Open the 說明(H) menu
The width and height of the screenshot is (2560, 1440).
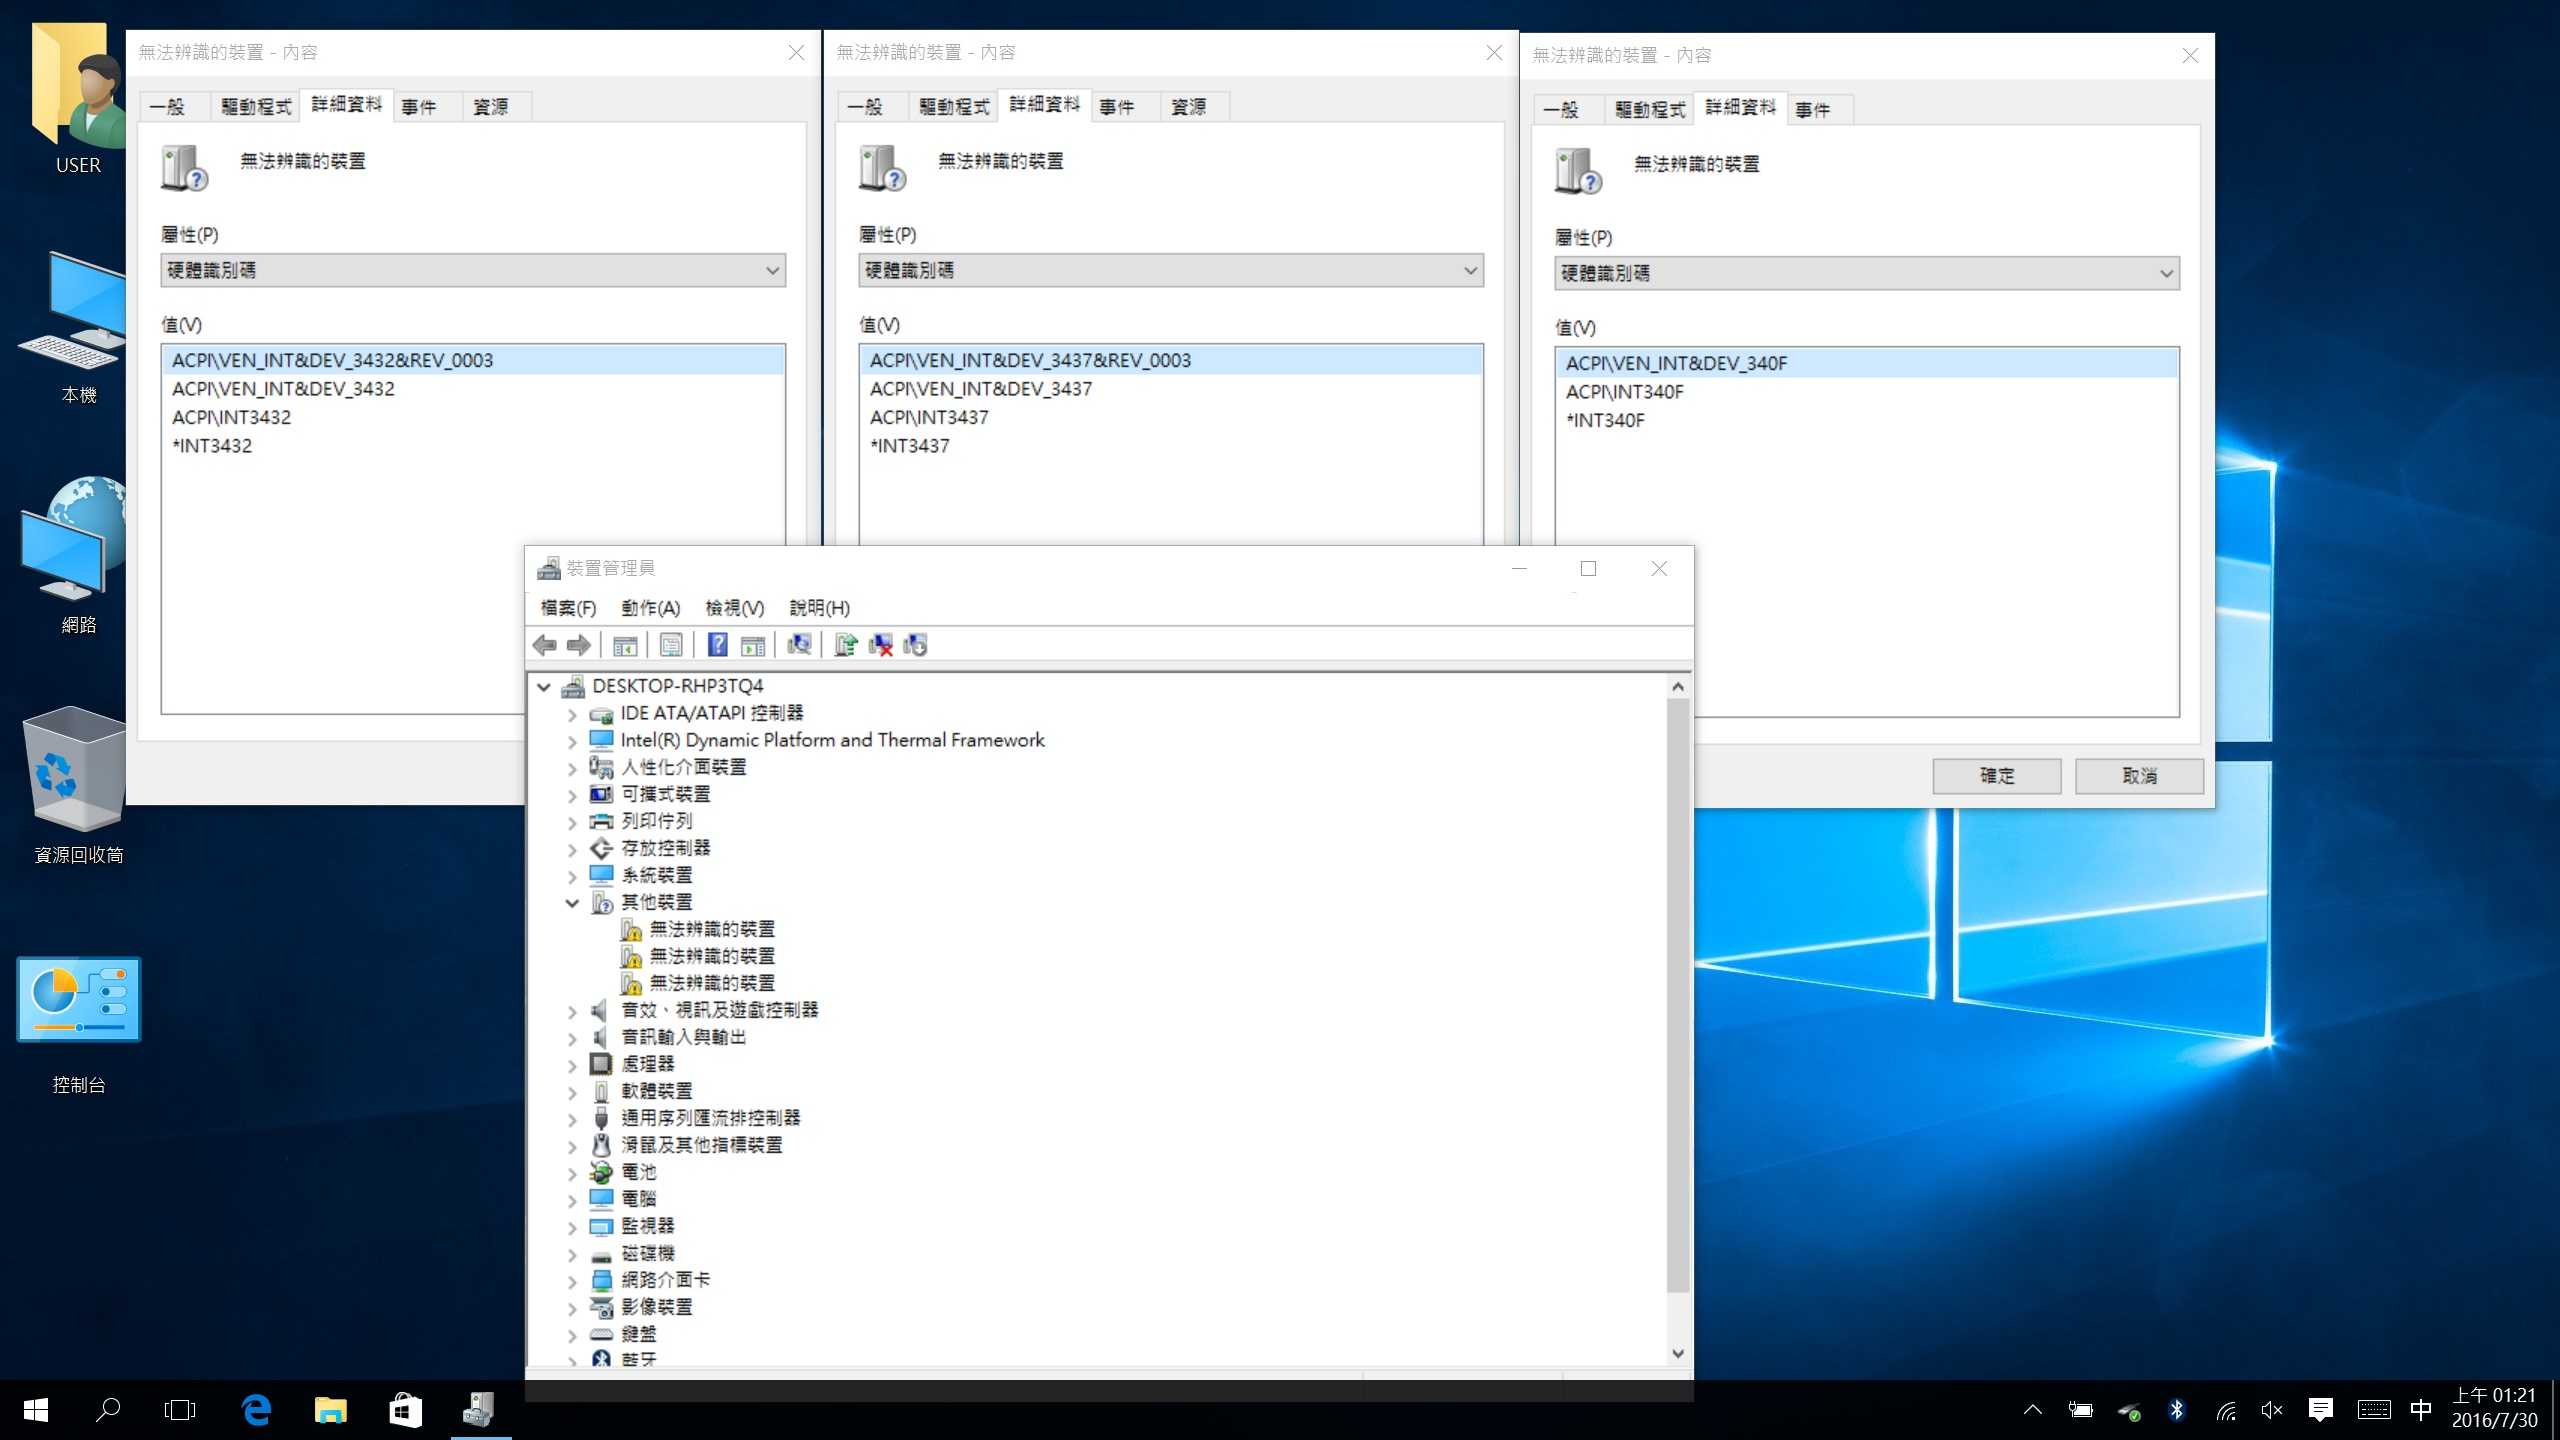pos(819,608)
